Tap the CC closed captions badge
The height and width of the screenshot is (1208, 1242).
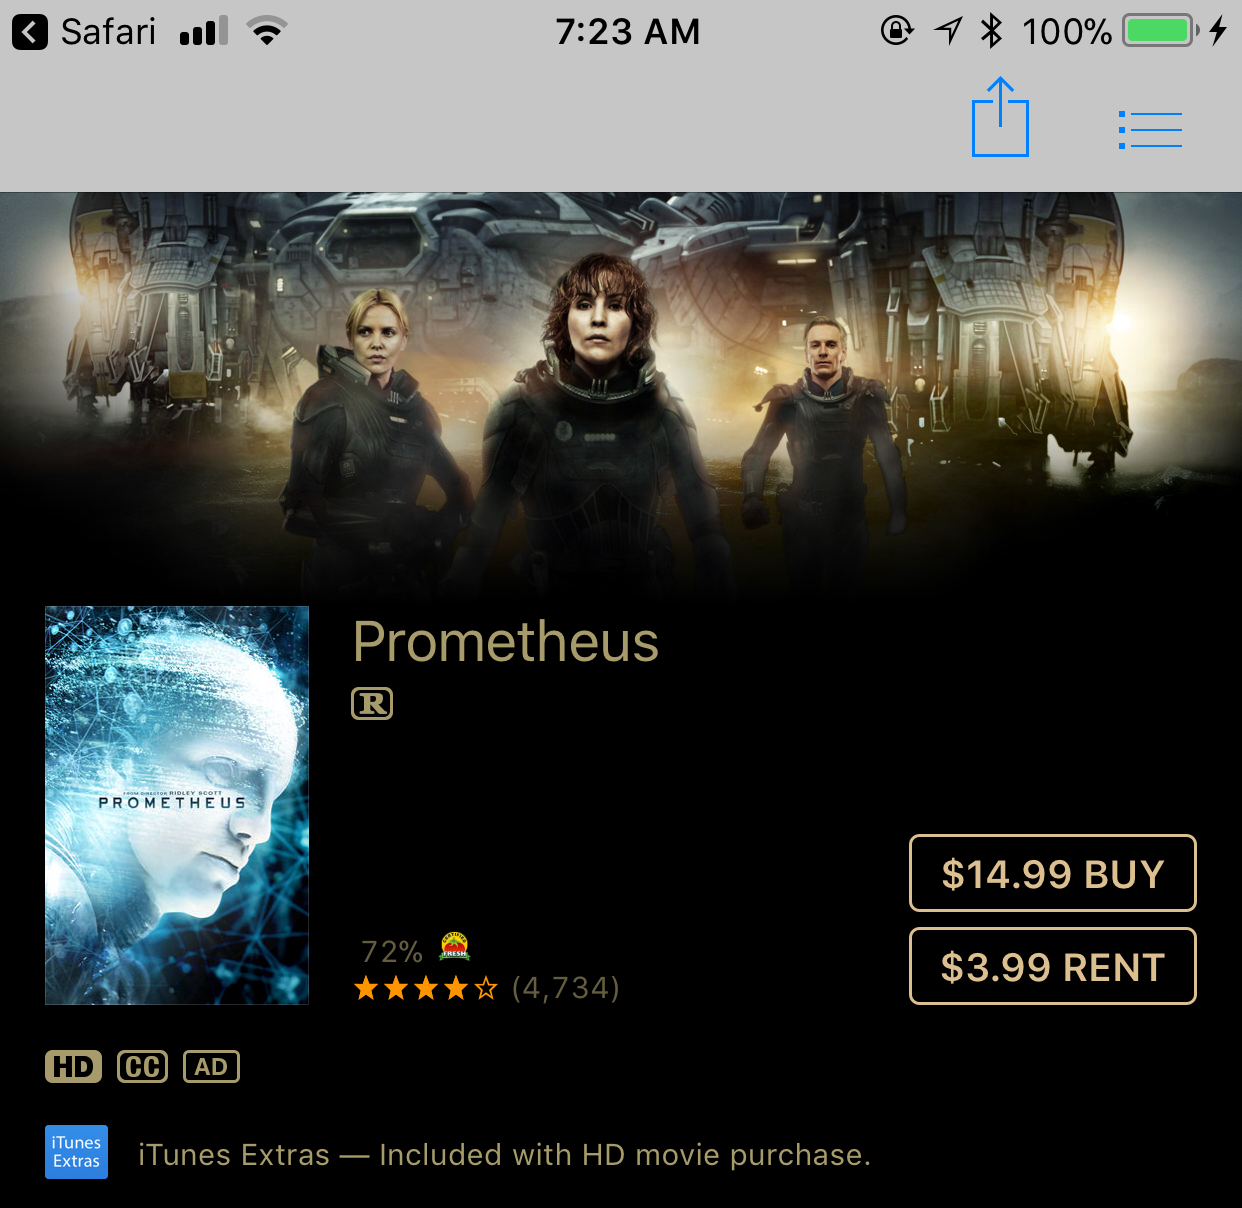click(x=142, y=1067)
